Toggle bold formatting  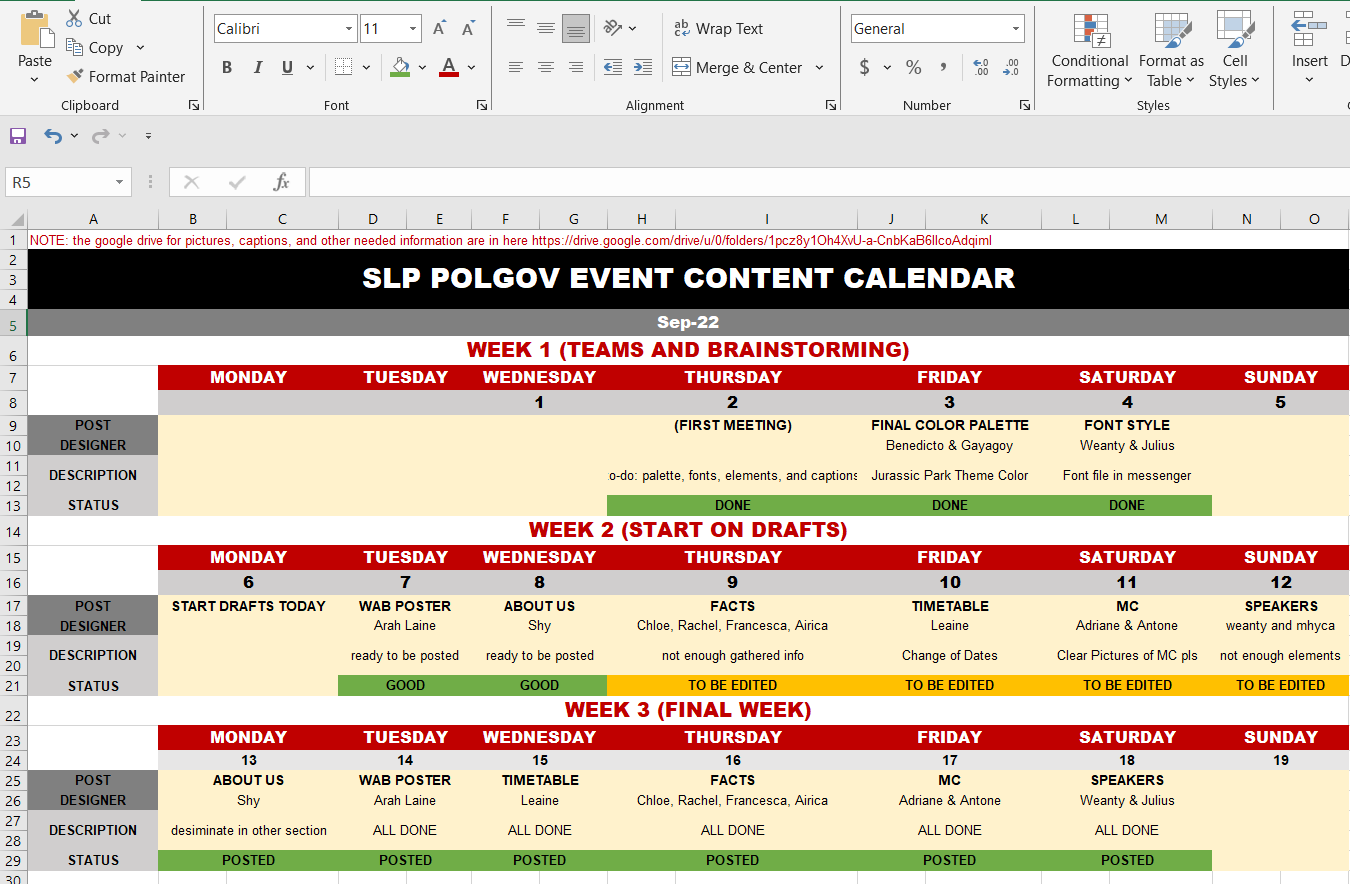227,67
